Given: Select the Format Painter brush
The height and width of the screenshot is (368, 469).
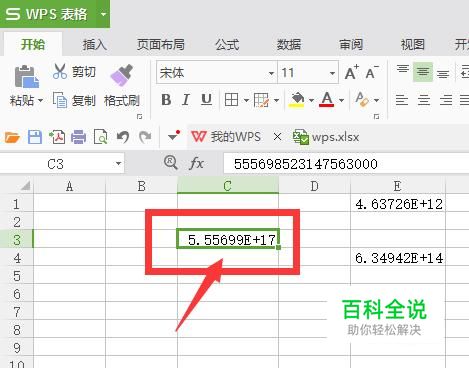Looking at the screenshot, I should 121,75.
